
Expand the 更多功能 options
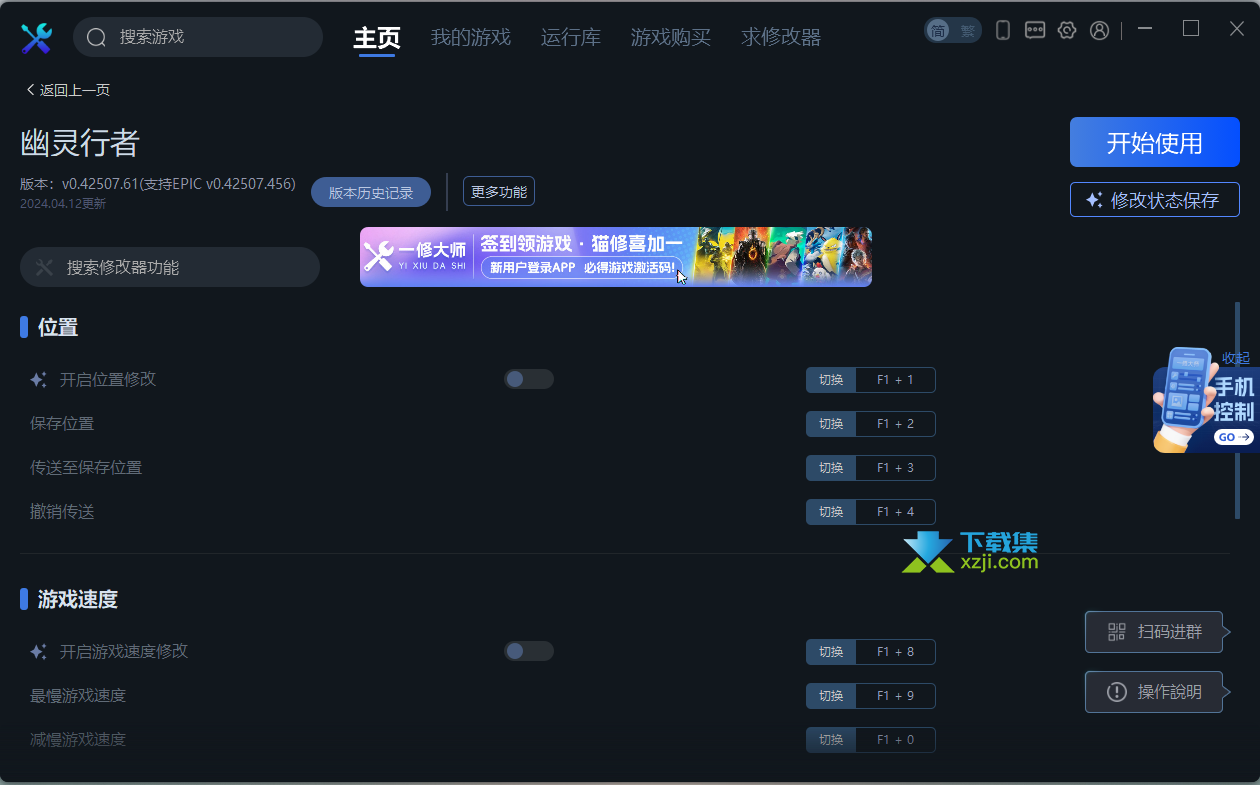coord(499,191)
